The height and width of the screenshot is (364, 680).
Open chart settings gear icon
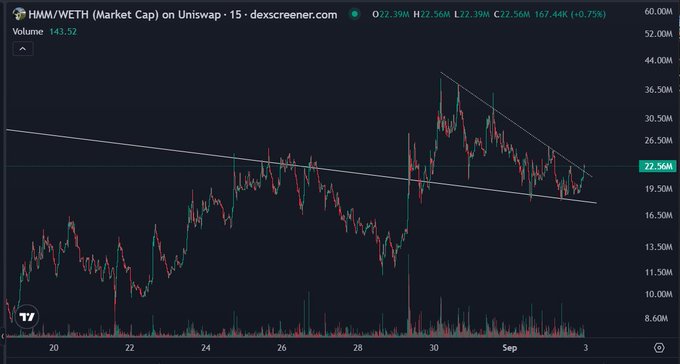tap(659, 348)
